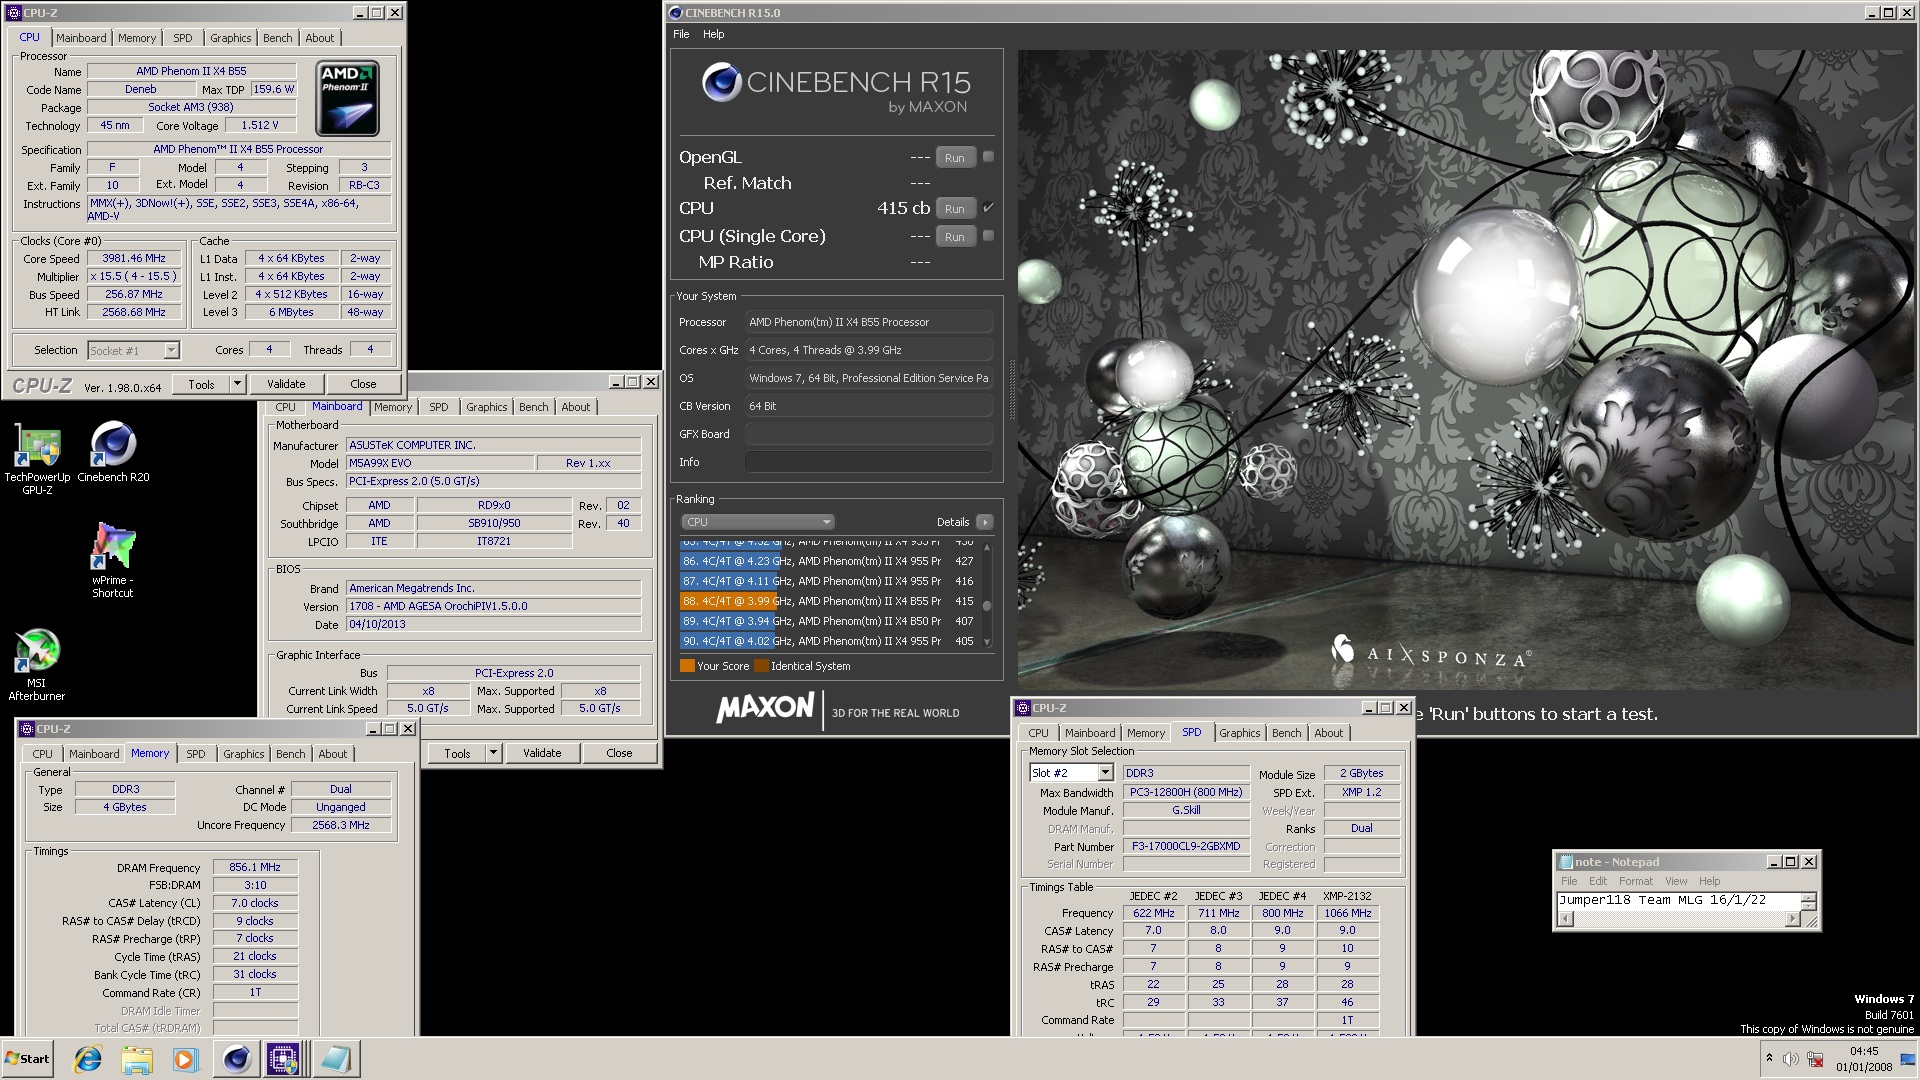Viewport: 1920px width, 1080px height.
Task: Switch to Graphics tab in CPU-Z SPD window
Action: tap(1239, 733)
